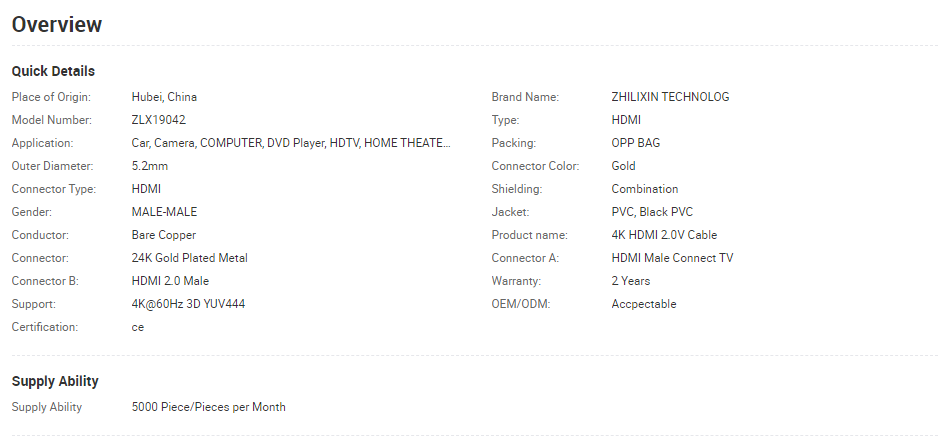Click the Overview heading
The height and width of the screenshot is (445, 950).
click(x=57, y=25)
